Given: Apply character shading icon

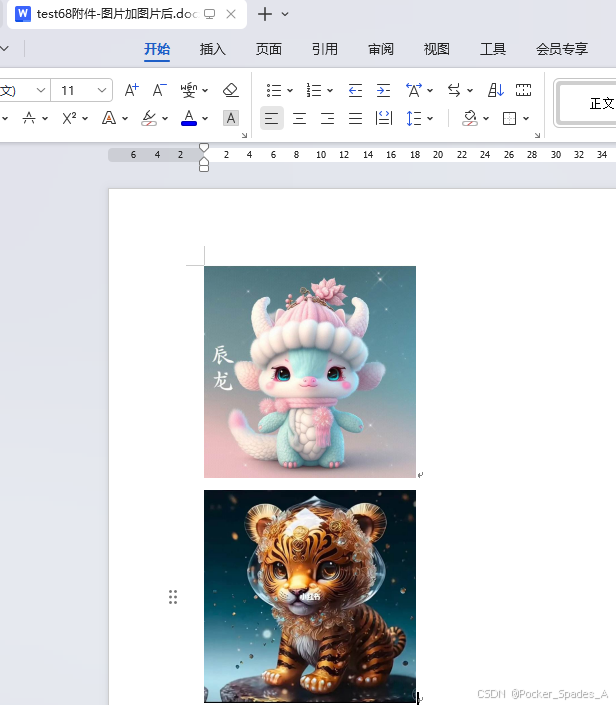Looking at the screenshot, I should point(231,118).
